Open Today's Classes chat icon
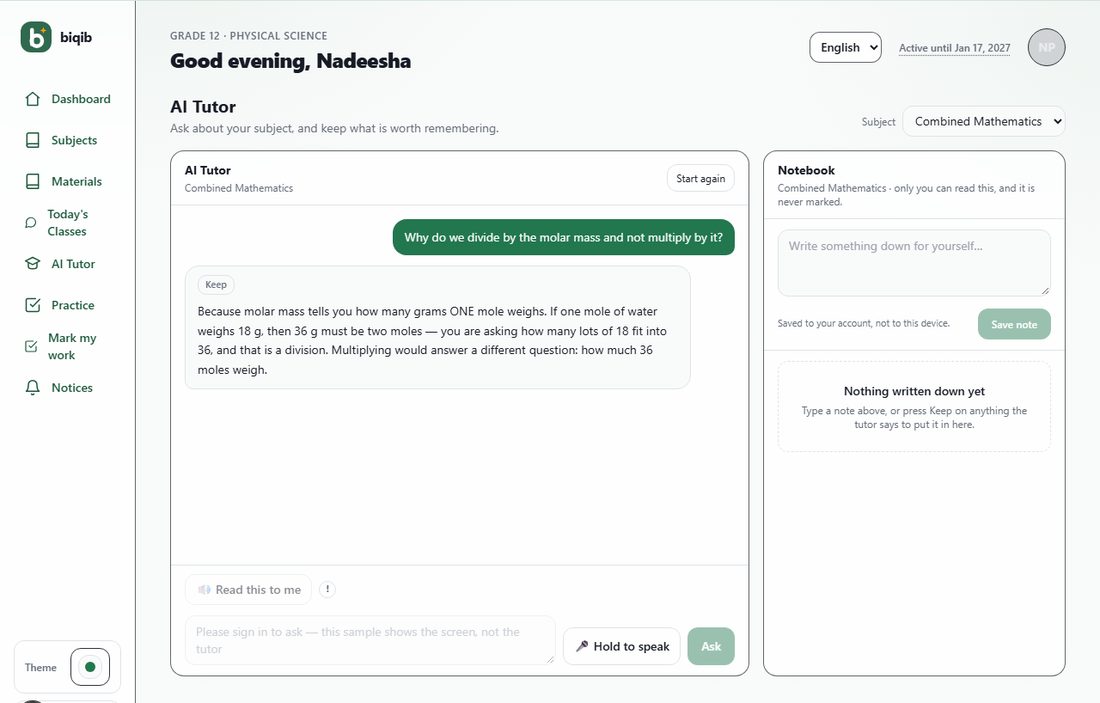1100x703 pixels. coord(30,222)
